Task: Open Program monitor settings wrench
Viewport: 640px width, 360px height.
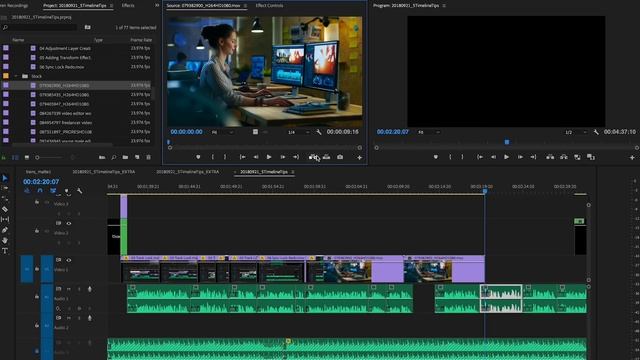Action: click(596, 132)
